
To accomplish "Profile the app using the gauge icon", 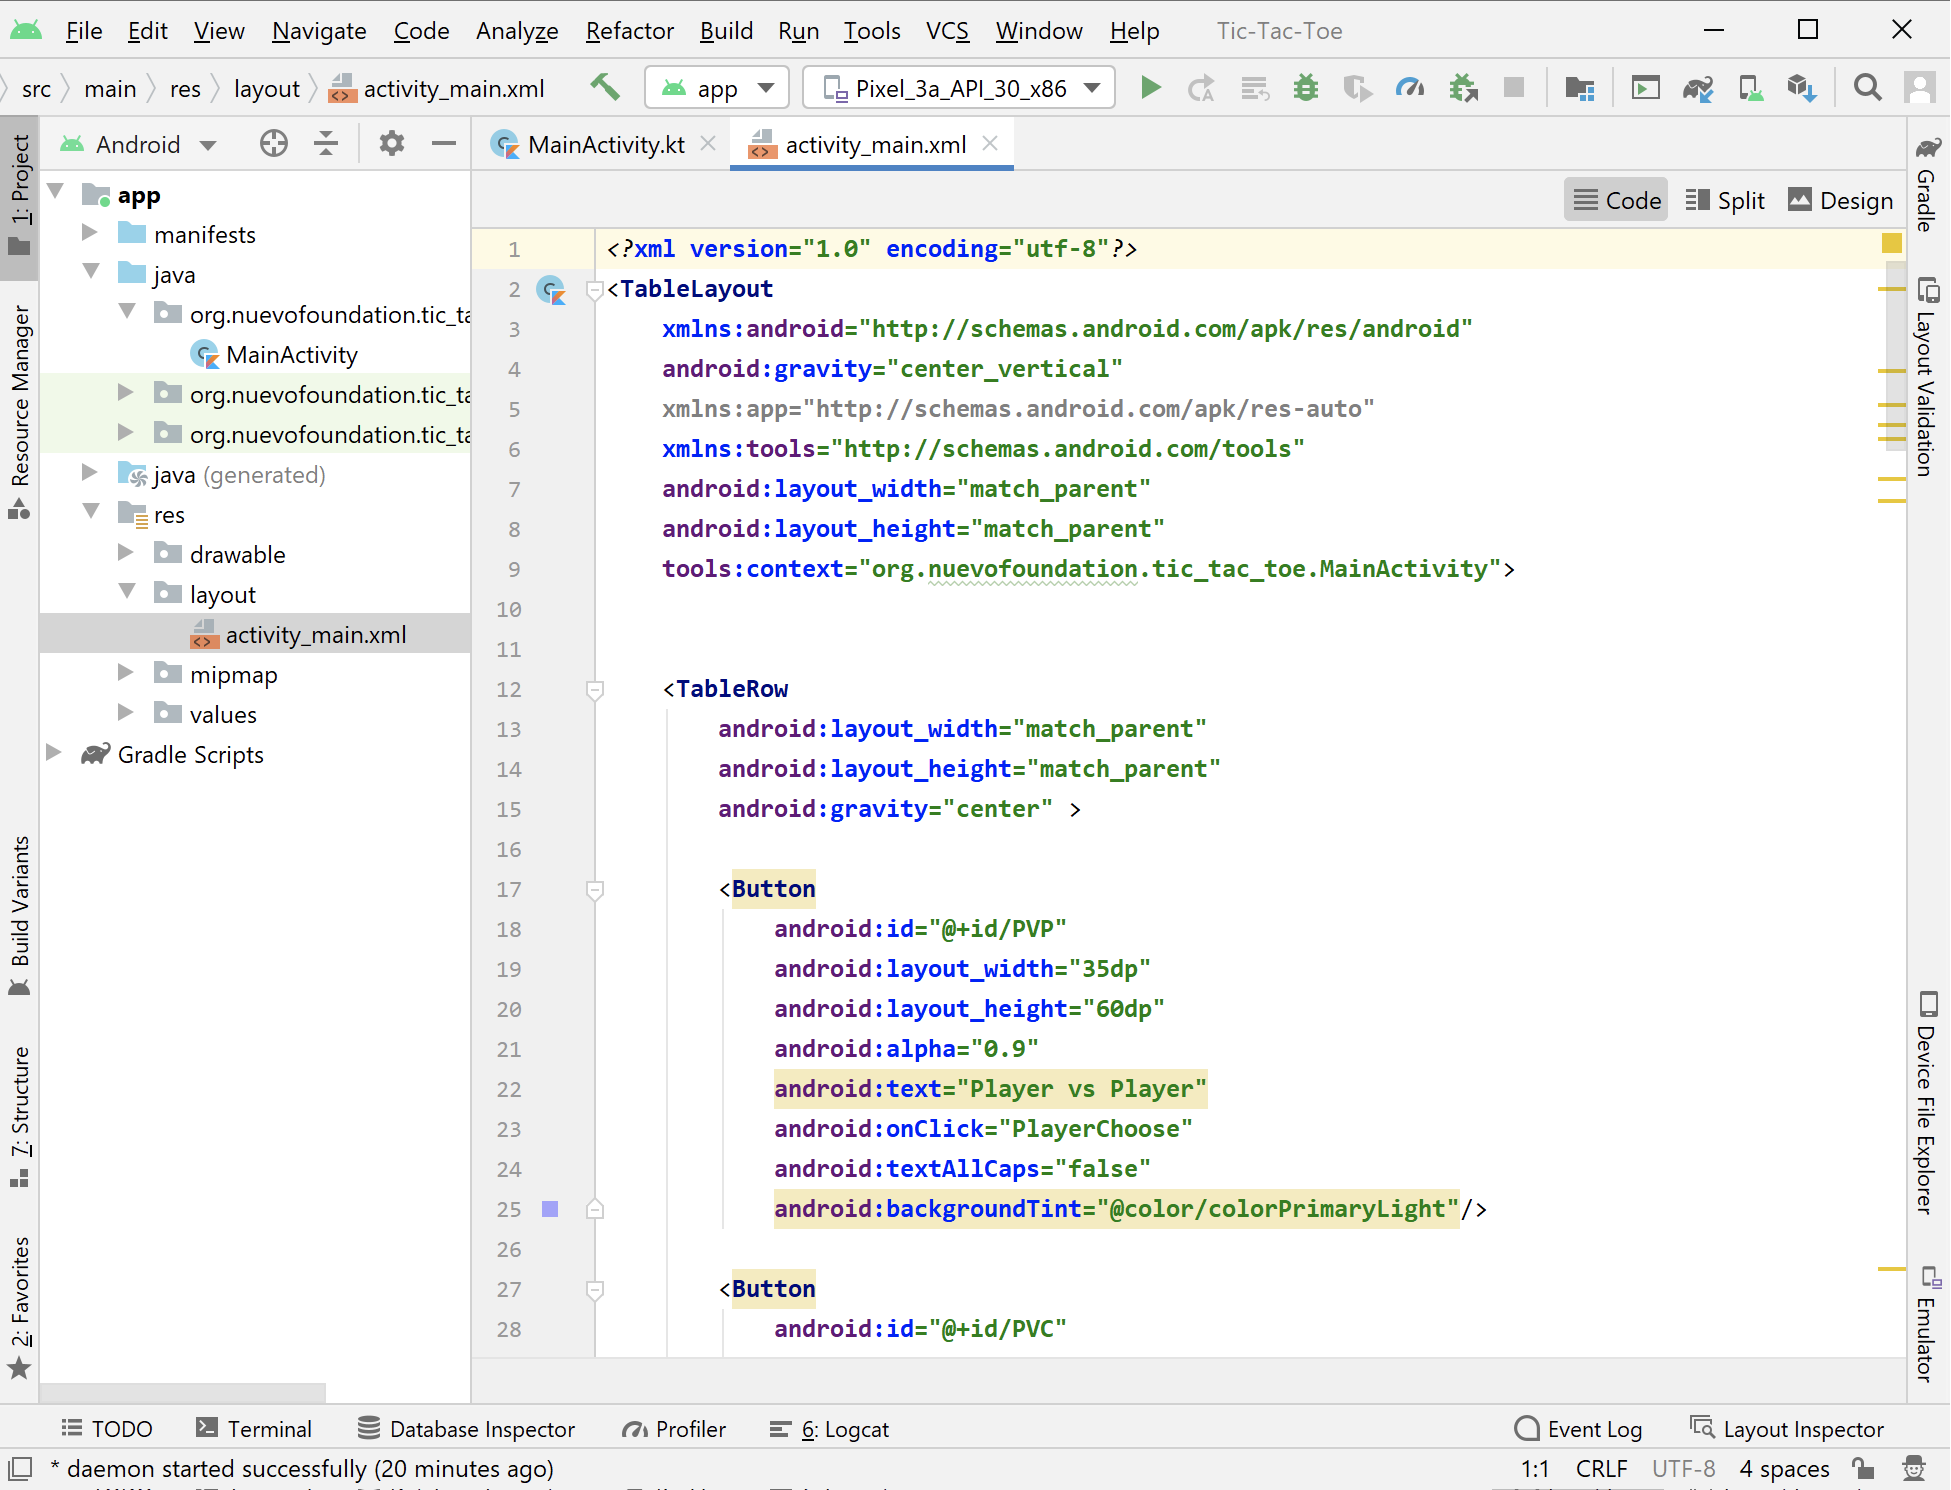I will 1410,87.
